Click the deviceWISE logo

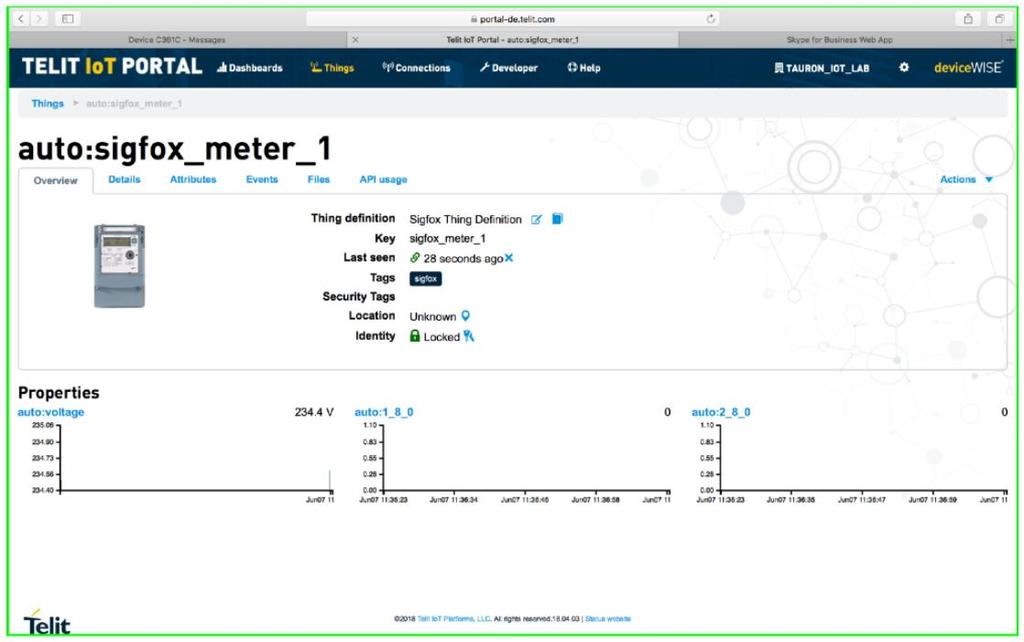968,67
